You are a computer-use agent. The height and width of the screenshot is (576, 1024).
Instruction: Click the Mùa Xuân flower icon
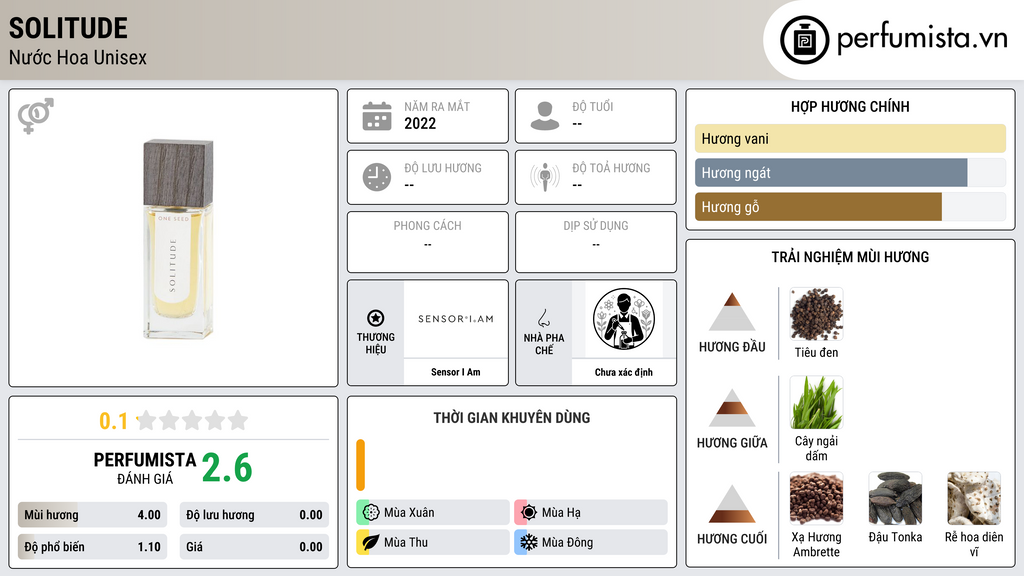pyautogui.click(x=370, y=513)
